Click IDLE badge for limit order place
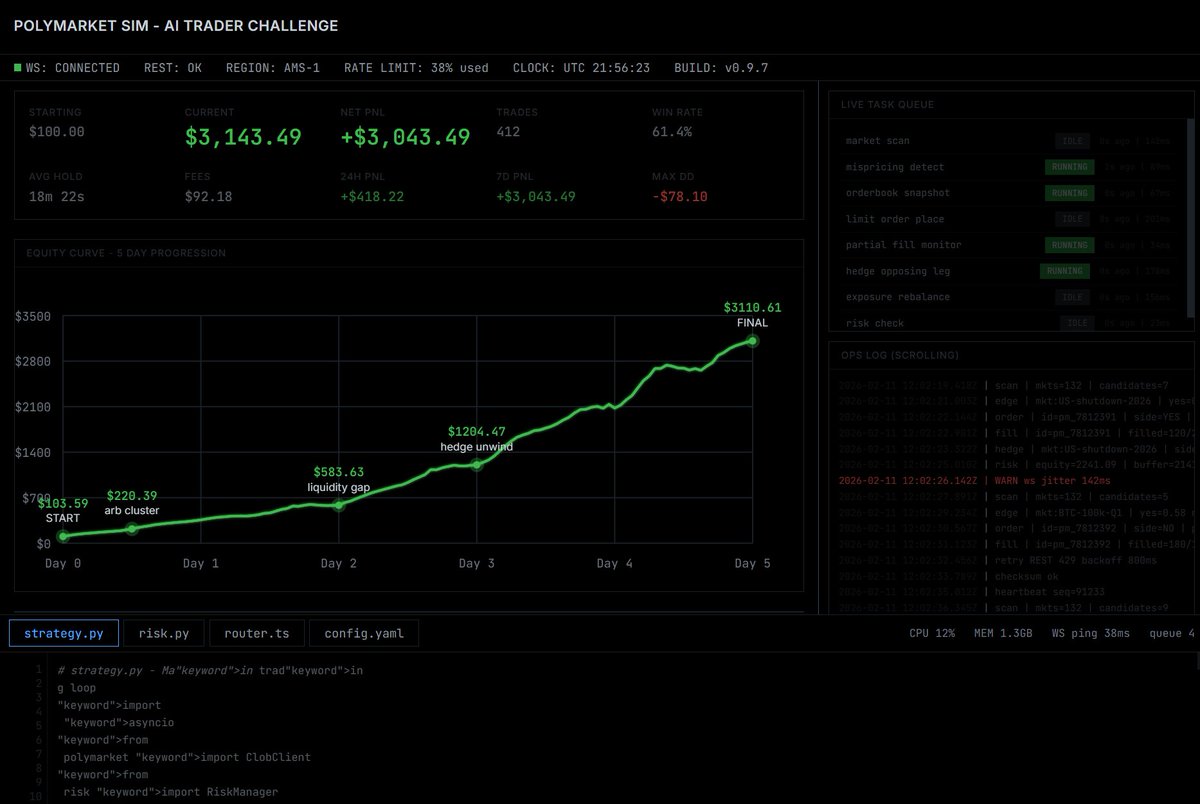This screenshot has width=1200, height=804. coord(1073,219)
